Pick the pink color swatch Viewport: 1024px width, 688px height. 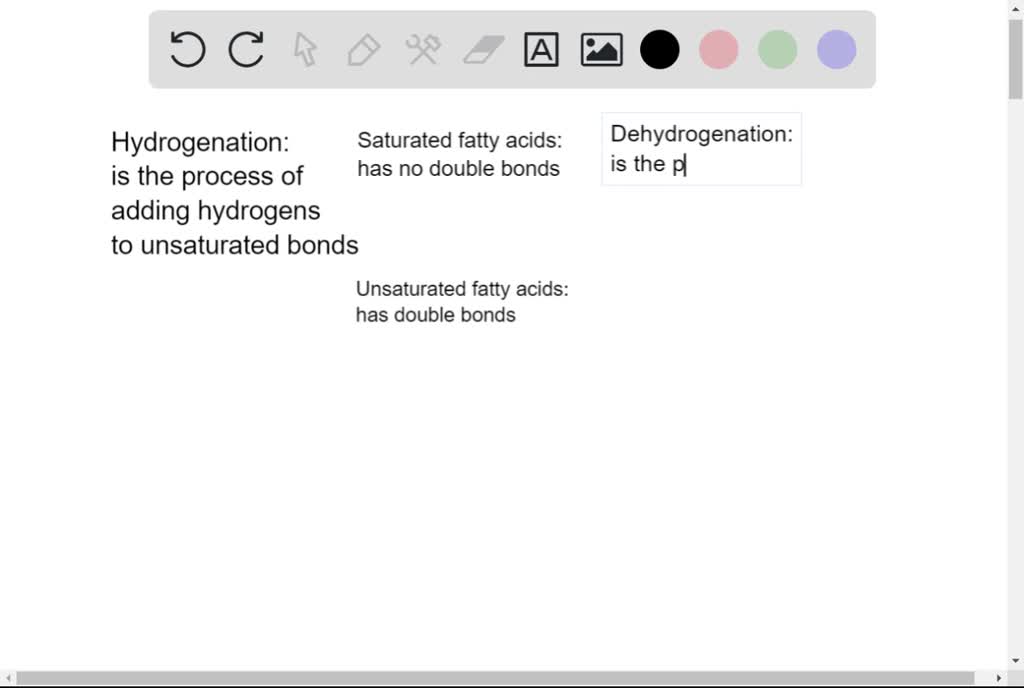click(718, 49)
